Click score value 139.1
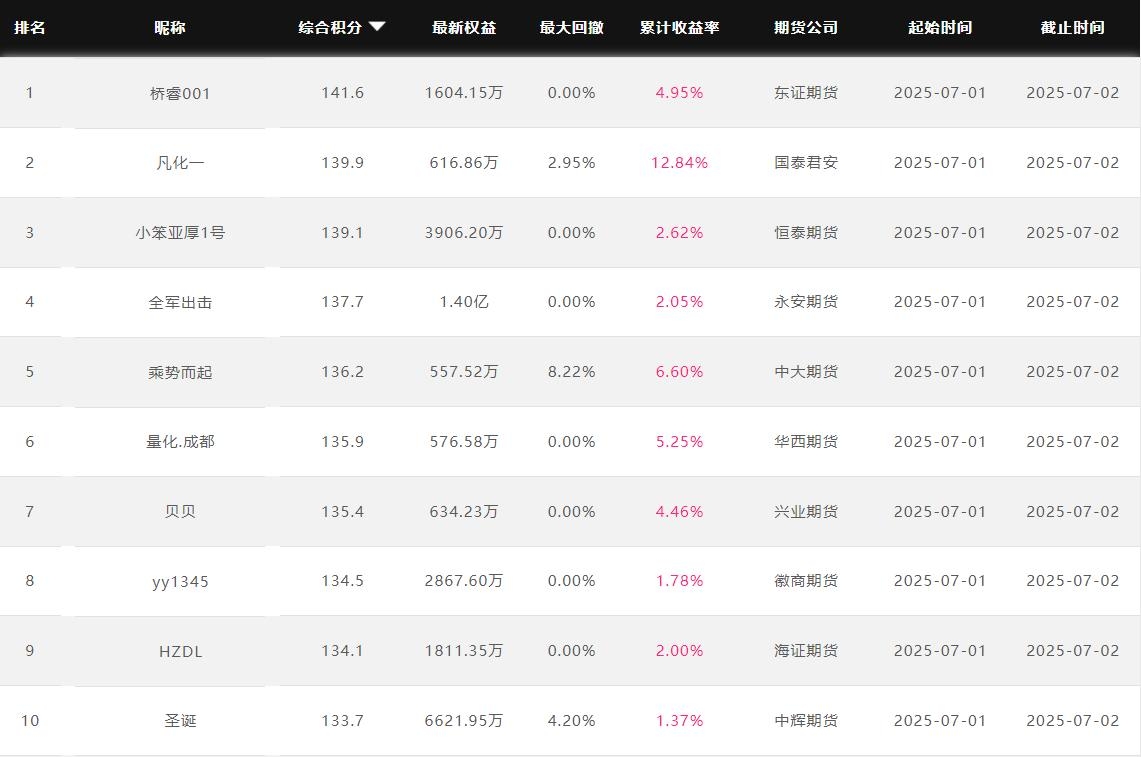 pos(342,233)
